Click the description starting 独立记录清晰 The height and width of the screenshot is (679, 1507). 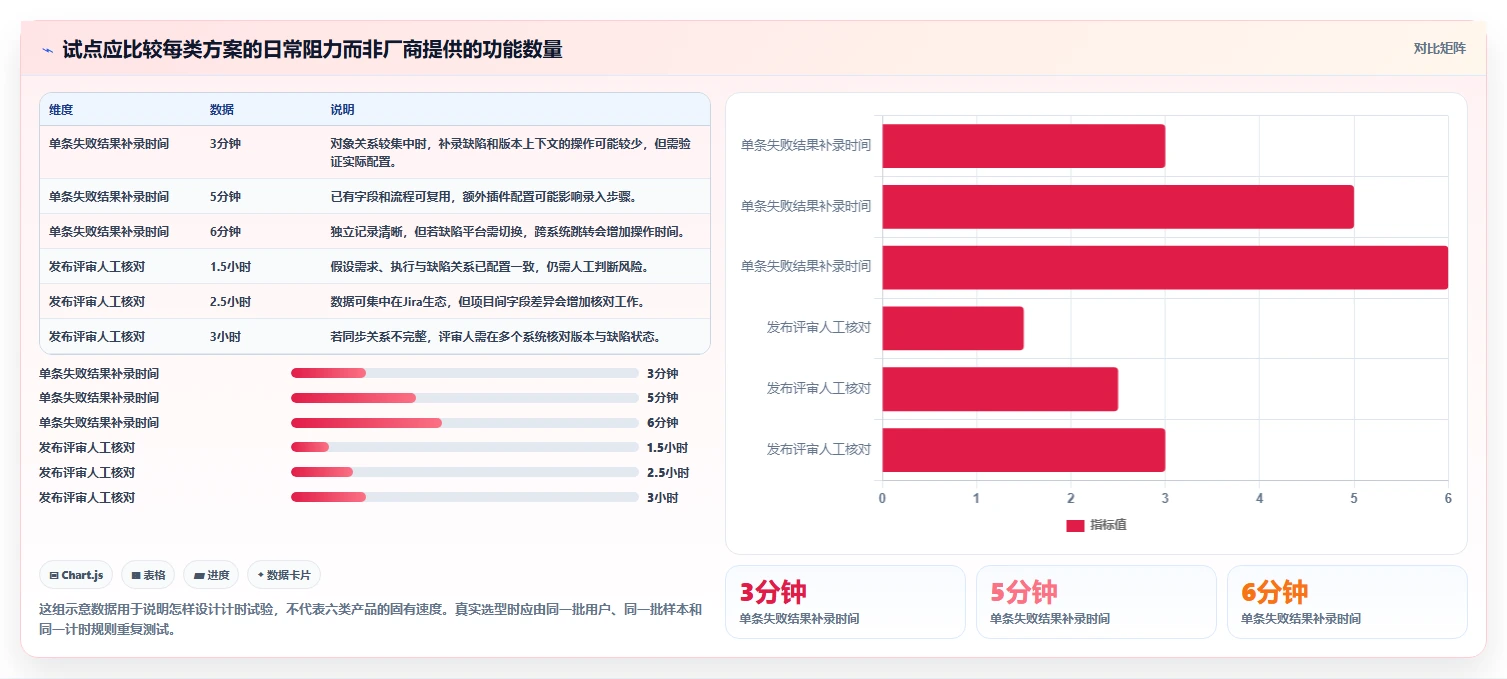[x=508, y=231]
